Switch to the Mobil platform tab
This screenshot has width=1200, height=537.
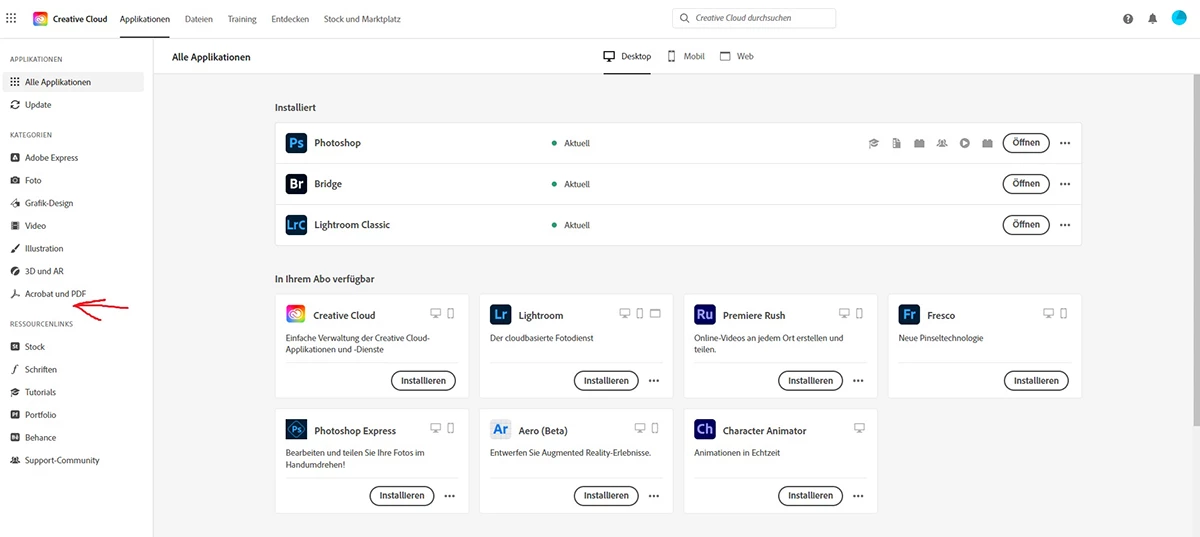[686, 57]
